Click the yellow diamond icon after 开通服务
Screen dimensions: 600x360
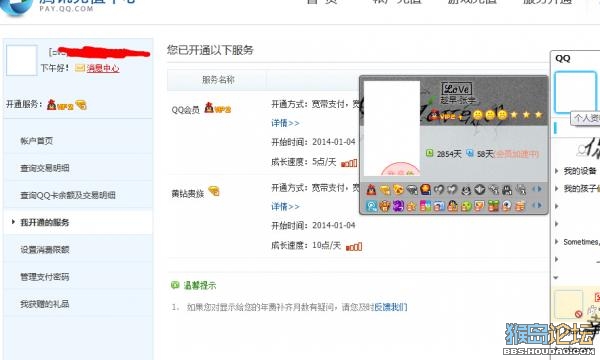pos(81,104)
